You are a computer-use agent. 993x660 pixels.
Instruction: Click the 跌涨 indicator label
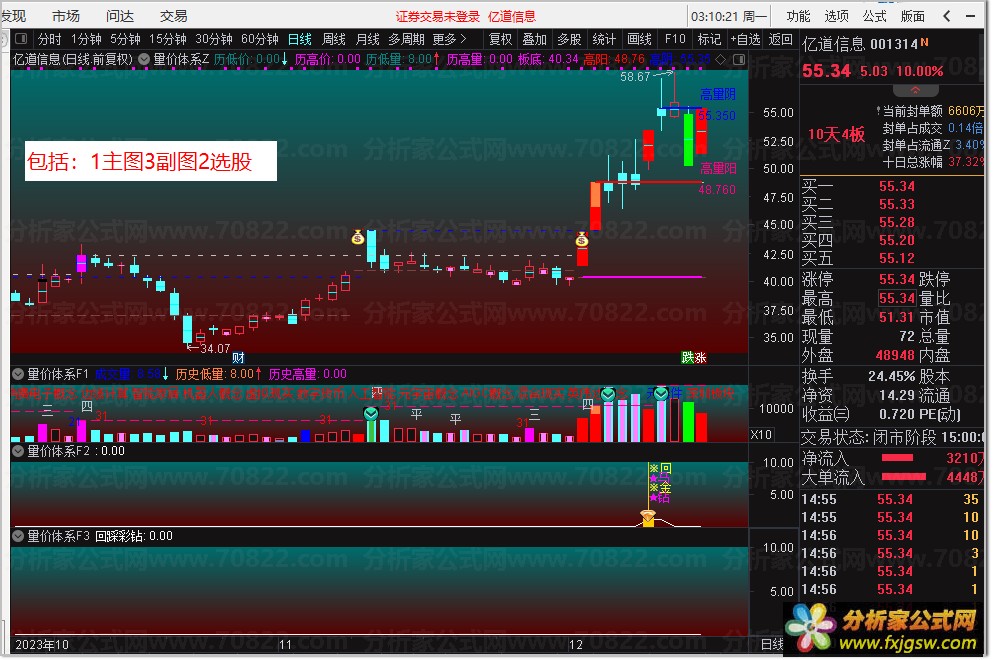click(x=693, y=357)
